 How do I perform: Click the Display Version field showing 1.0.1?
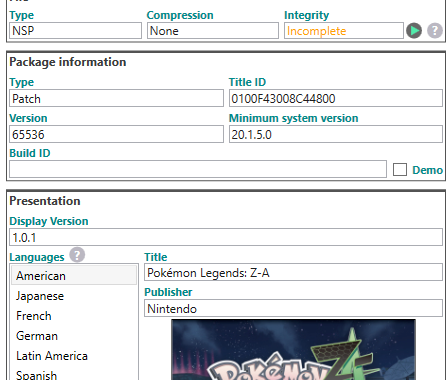[x=226, y=237]
